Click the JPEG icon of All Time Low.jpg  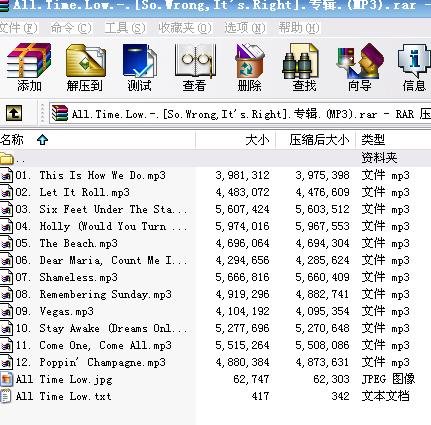[7, 379]
